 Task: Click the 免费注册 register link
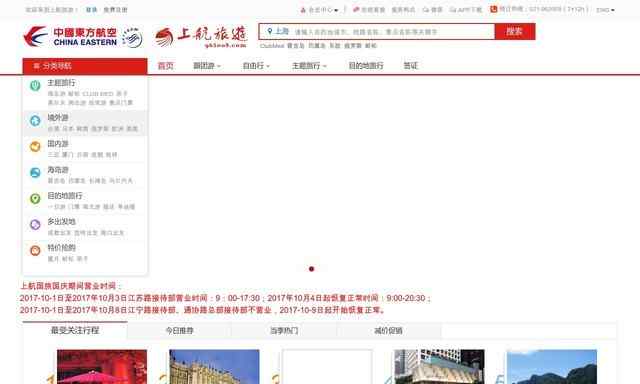point(115,10)
